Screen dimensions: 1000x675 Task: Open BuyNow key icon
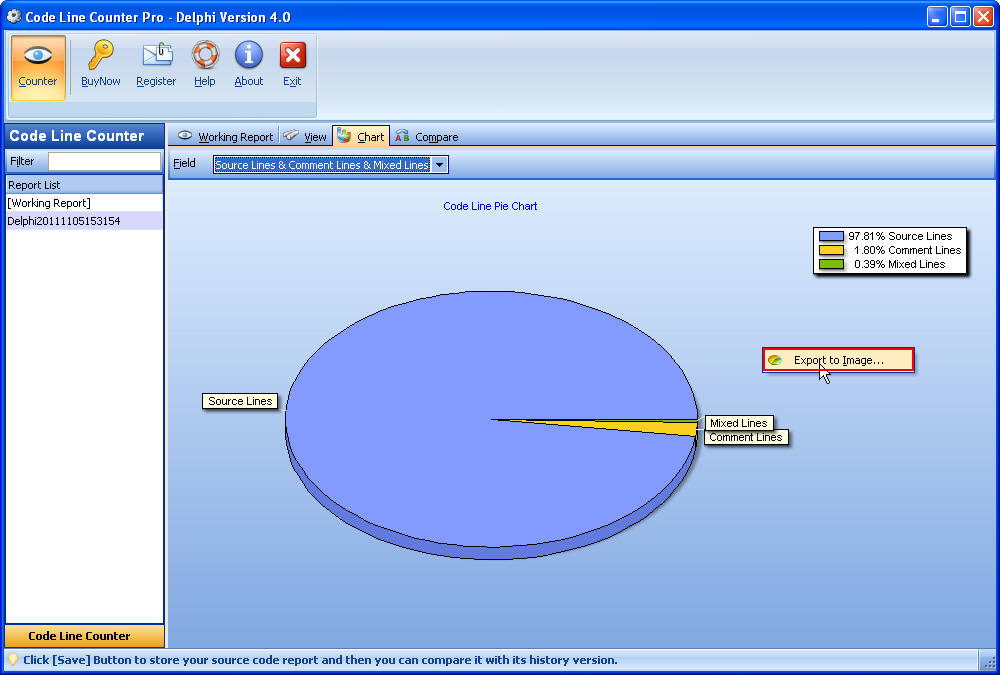101,56
